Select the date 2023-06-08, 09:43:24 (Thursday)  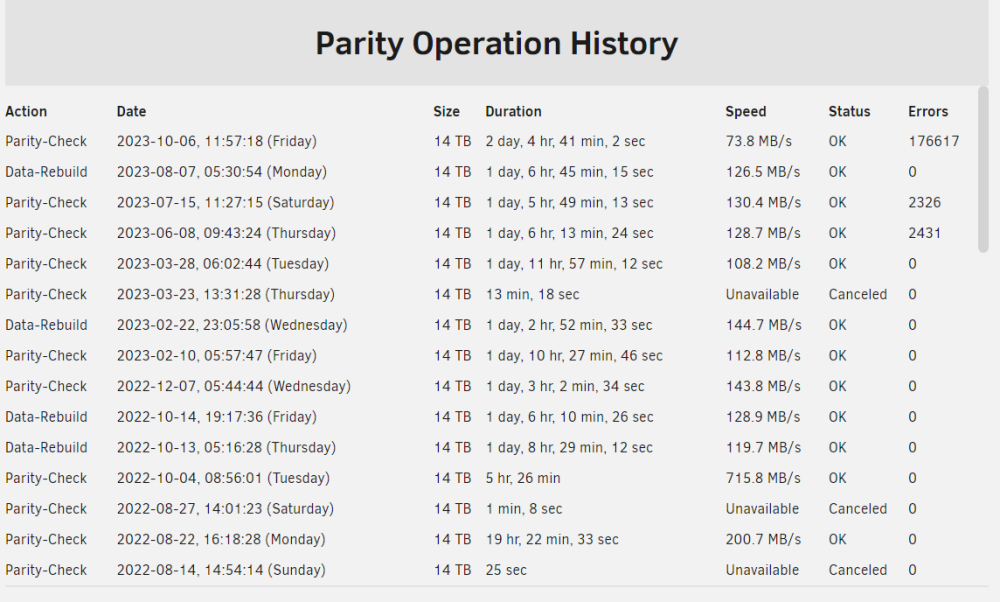tap(226, 233)
